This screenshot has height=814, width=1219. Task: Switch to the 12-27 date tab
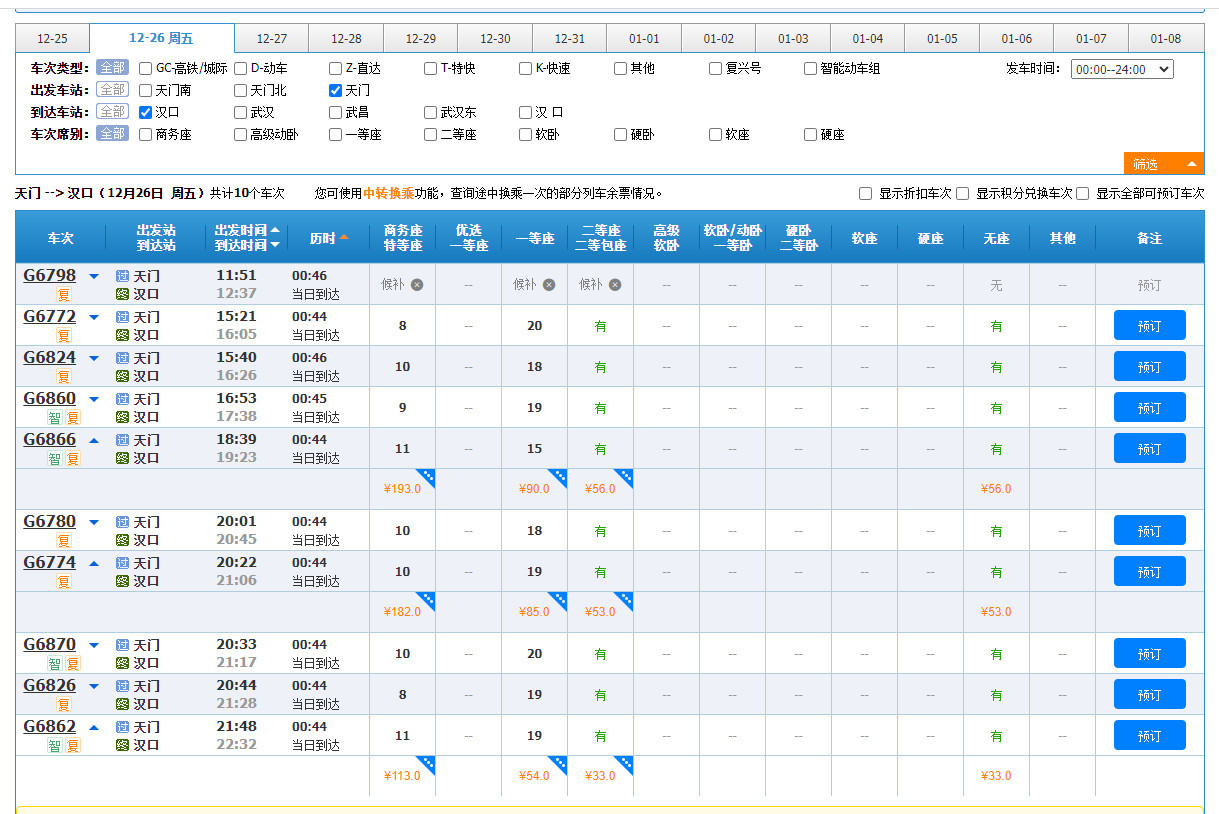click(x=271, y=39)
